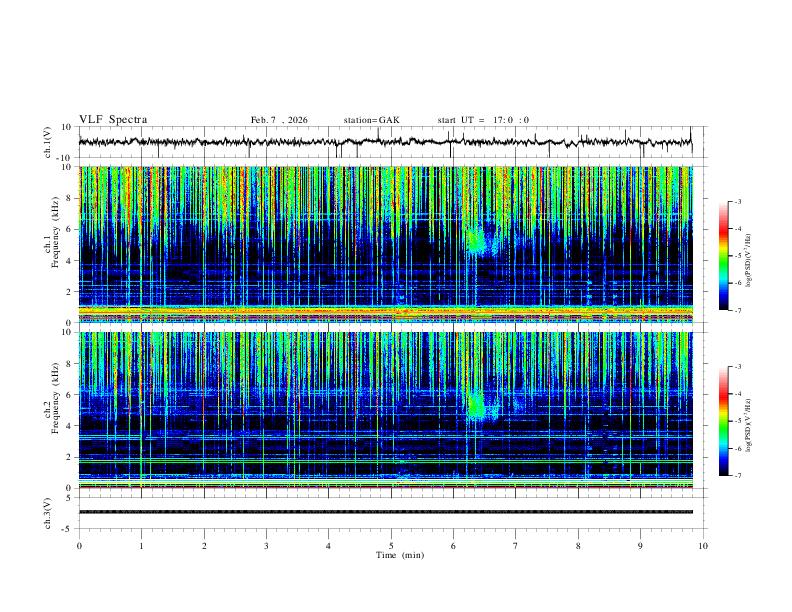Click the bright yellow noise band below 1 kHz in ch.1
792x612 pixels.
pyautogui.click(x=385, y=313)
